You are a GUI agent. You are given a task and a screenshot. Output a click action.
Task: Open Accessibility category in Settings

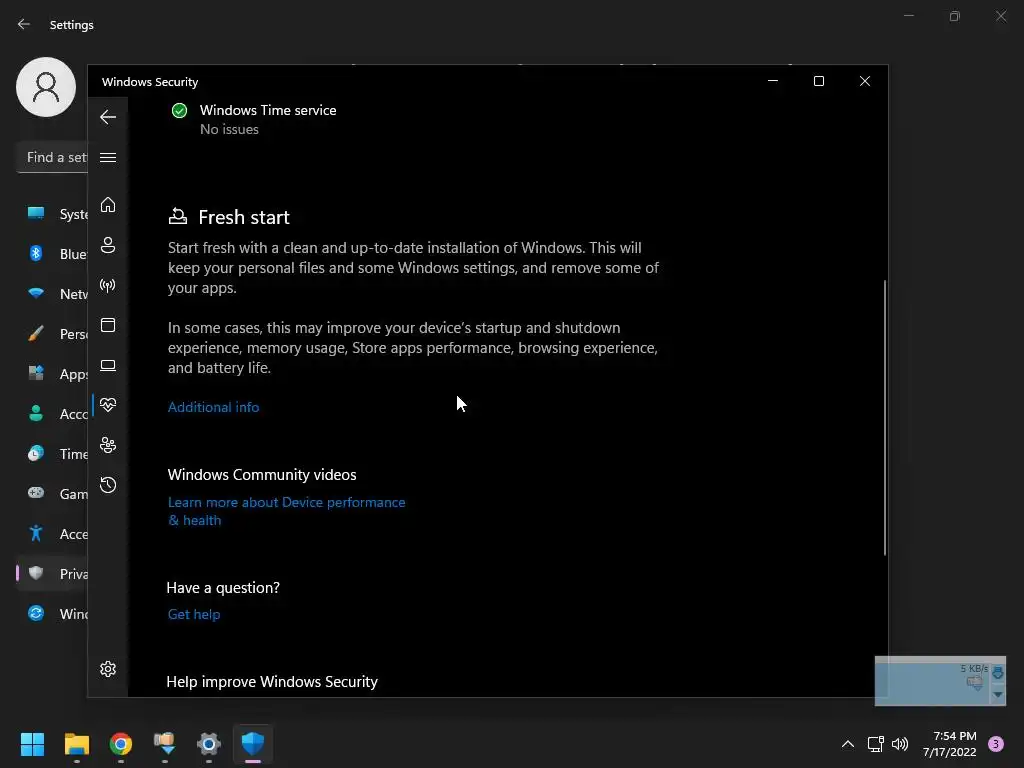pos(52,534)
